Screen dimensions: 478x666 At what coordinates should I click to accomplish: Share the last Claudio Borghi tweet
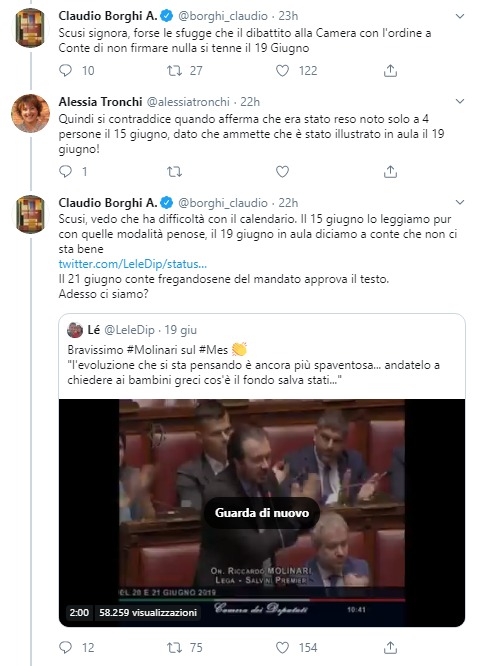pyautogui.click(x=390, y=647)
